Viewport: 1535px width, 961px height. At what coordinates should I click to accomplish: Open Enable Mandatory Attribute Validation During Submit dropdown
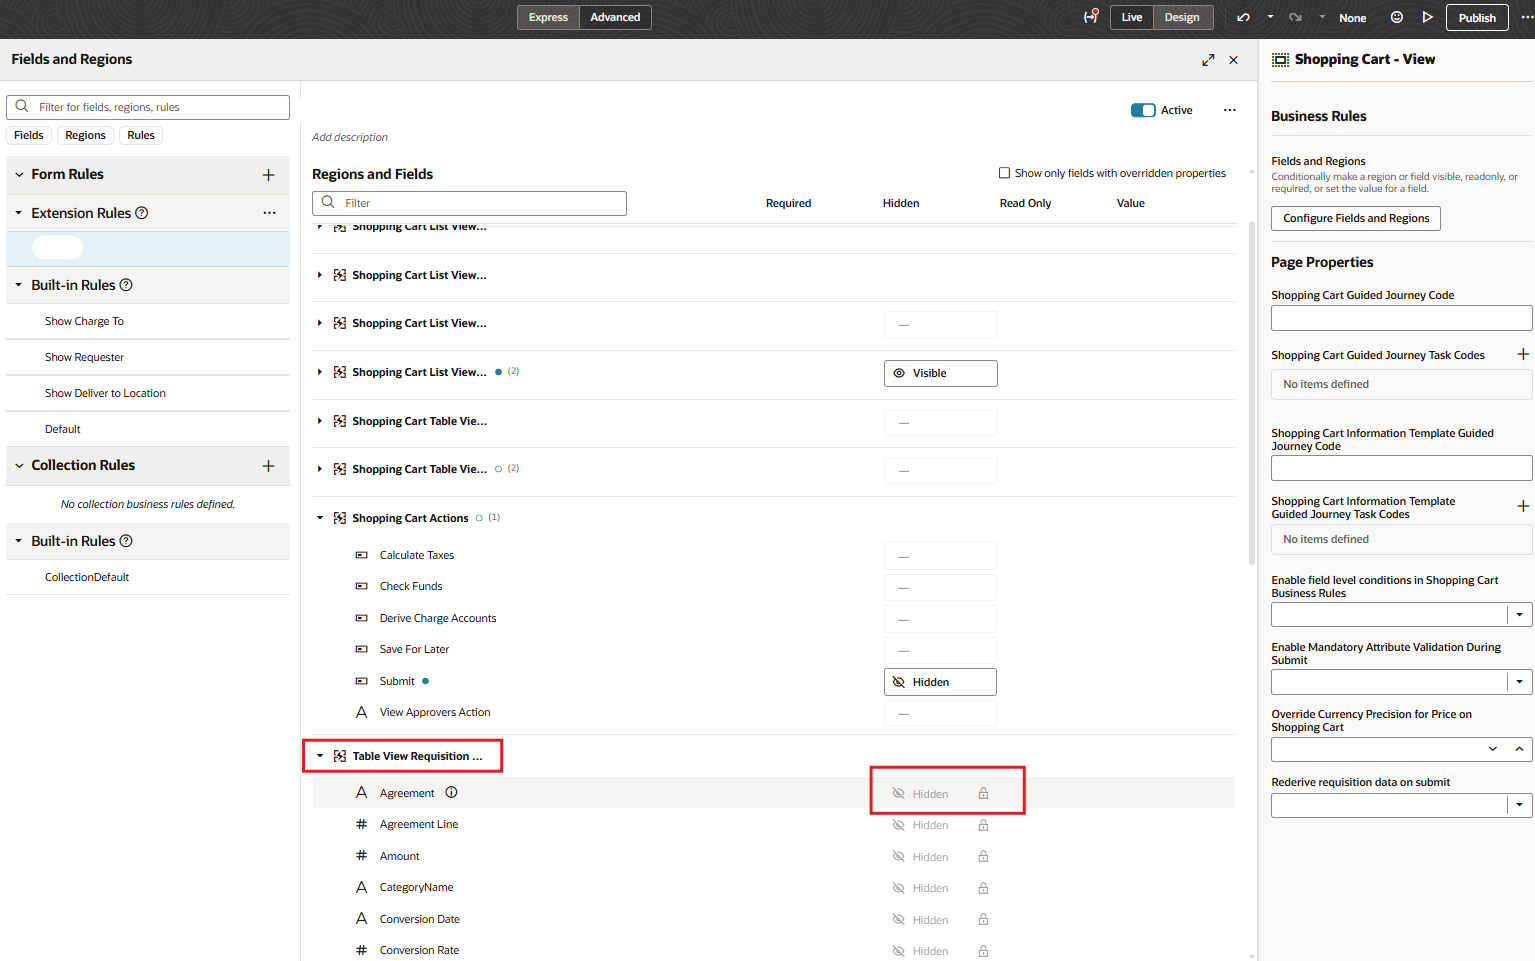(x=1519, y=682)
